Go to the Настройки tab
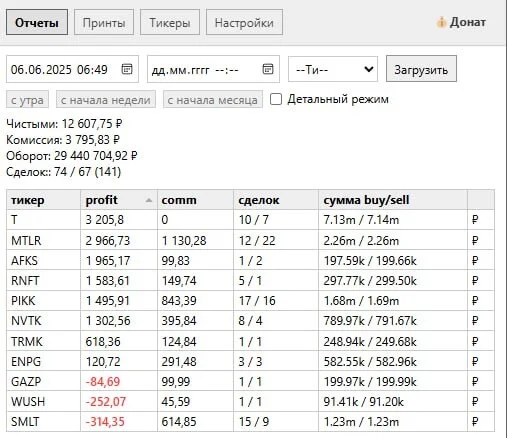This screenshot has width=507, height=438. [244, 22]
